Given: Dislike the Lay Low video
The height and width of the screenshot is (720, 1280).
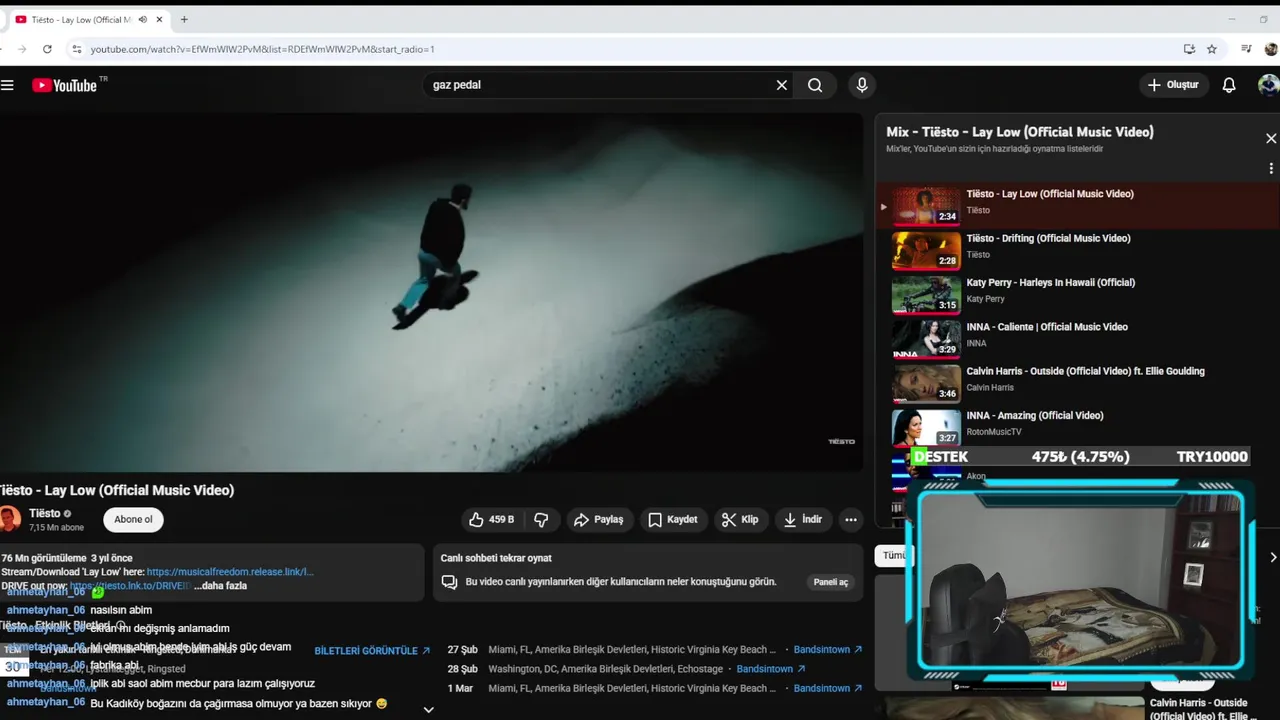Looking at the screenshot, I should click(541, 519).
